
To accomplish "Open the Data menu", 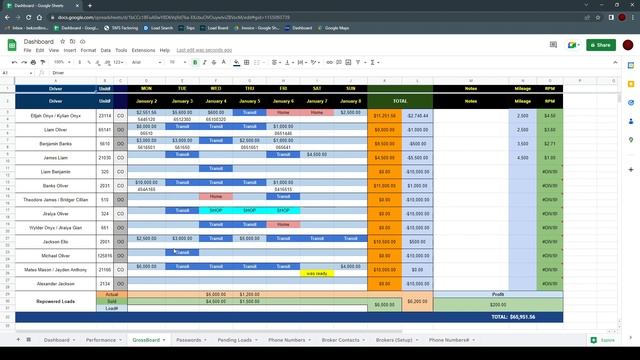I will click(x=106, y=50).
